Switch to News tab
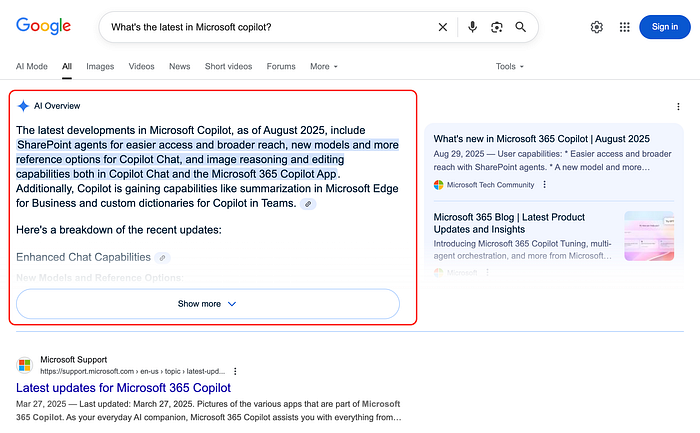The image size is (700, 433). 179,67
